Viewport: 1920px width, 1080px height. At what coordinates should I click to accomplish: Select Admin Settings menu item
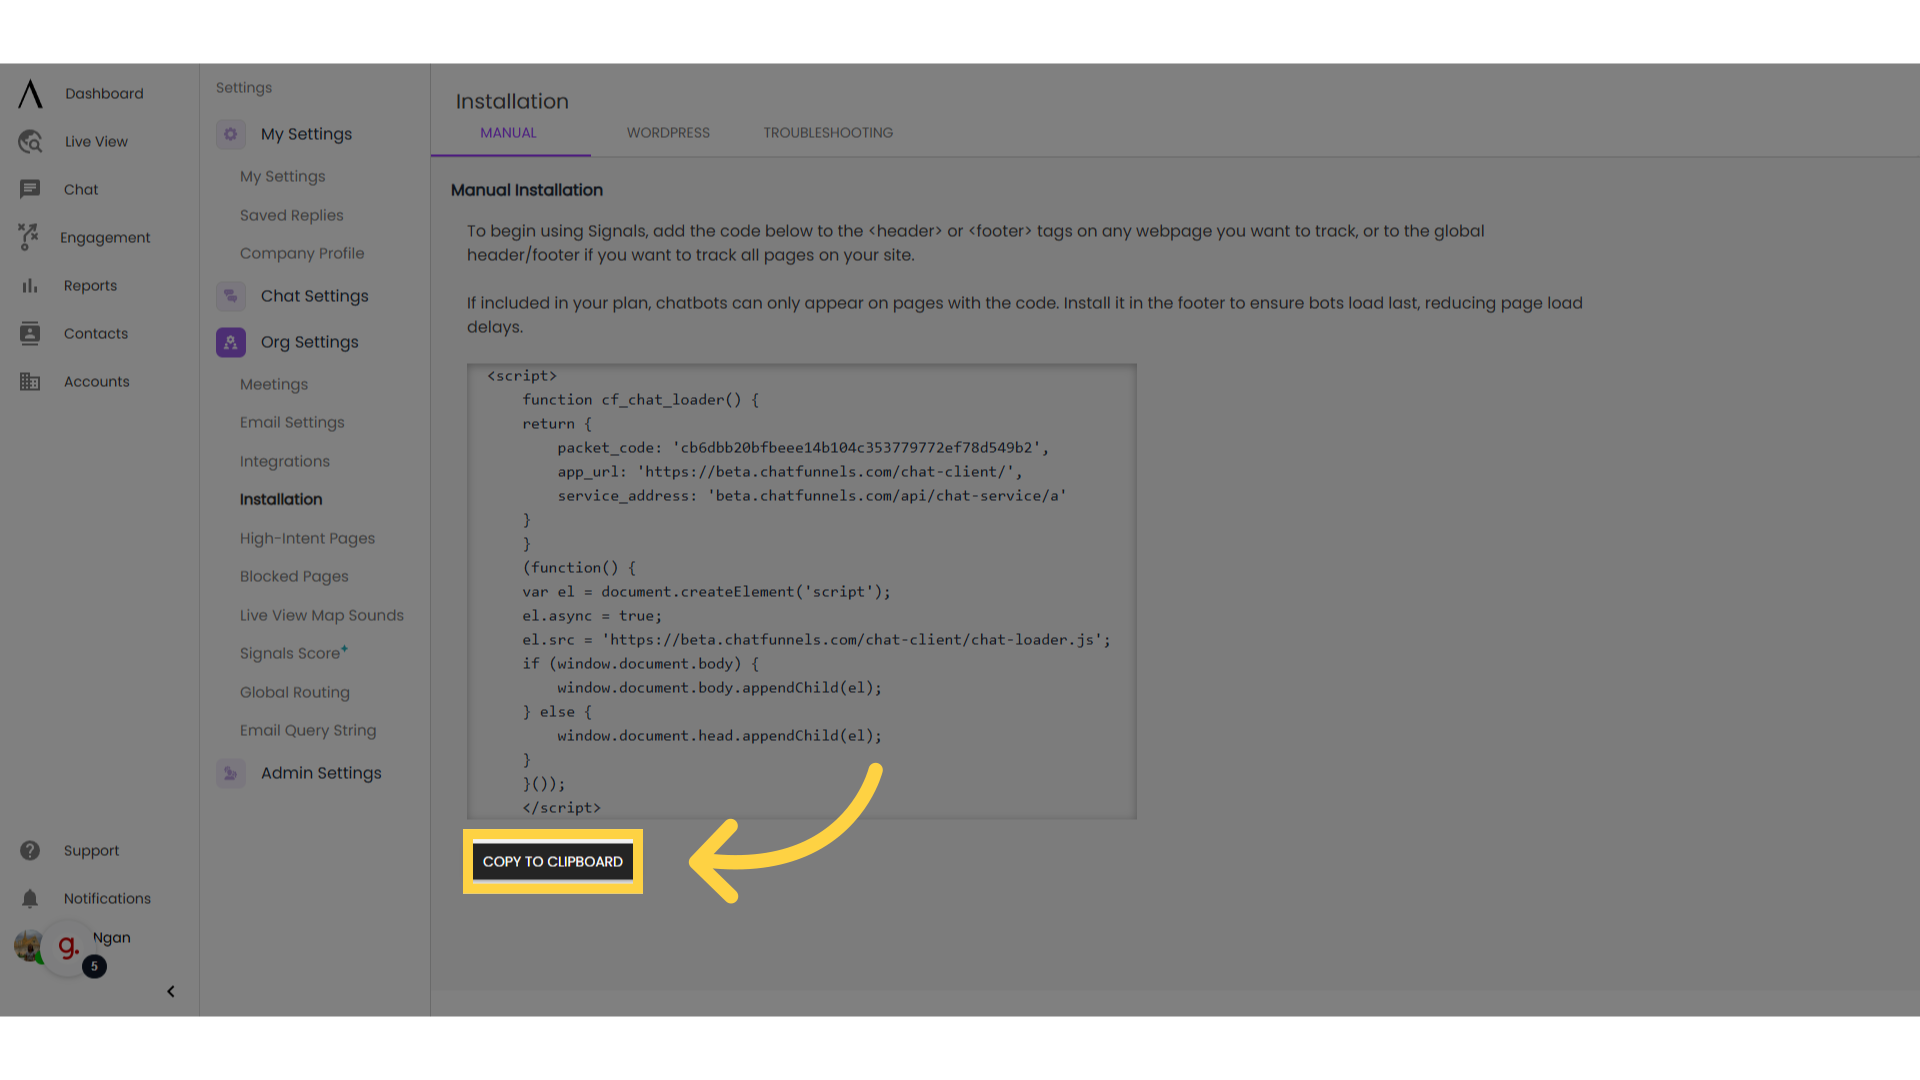pyautogui.click(x=320, y=773)
